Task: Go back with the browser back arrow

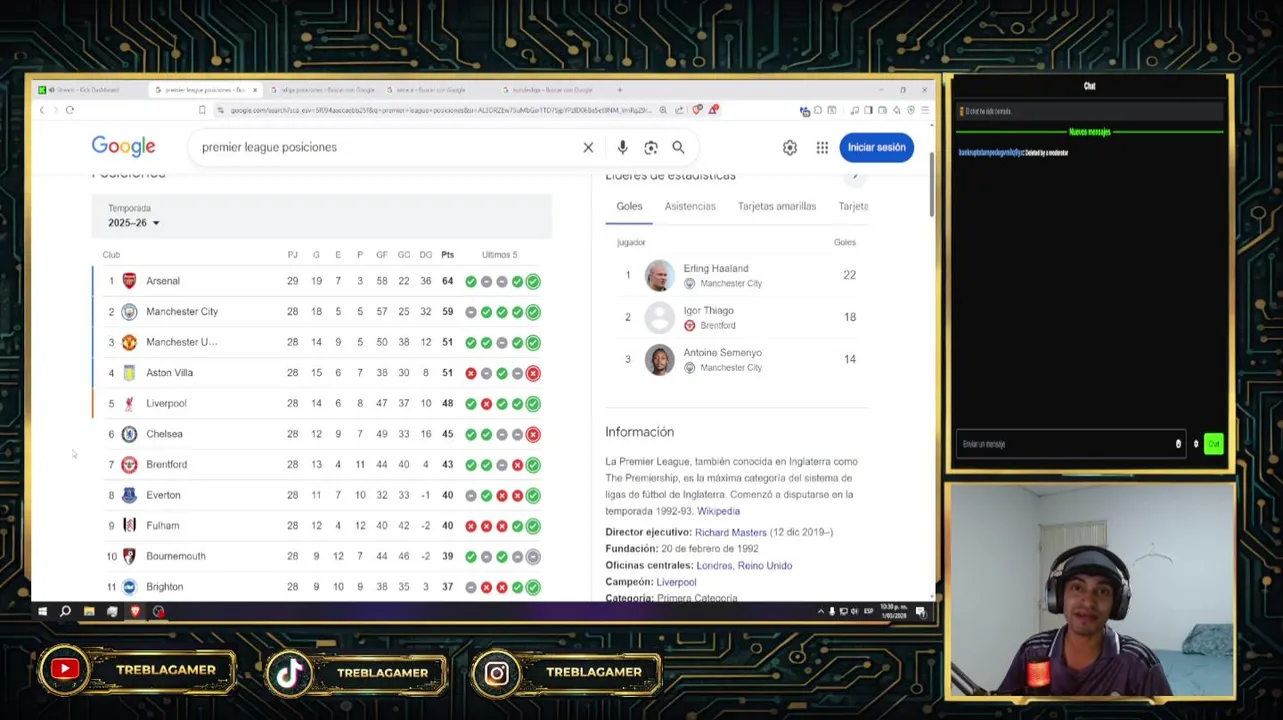Action: click(x=42, y=110)
